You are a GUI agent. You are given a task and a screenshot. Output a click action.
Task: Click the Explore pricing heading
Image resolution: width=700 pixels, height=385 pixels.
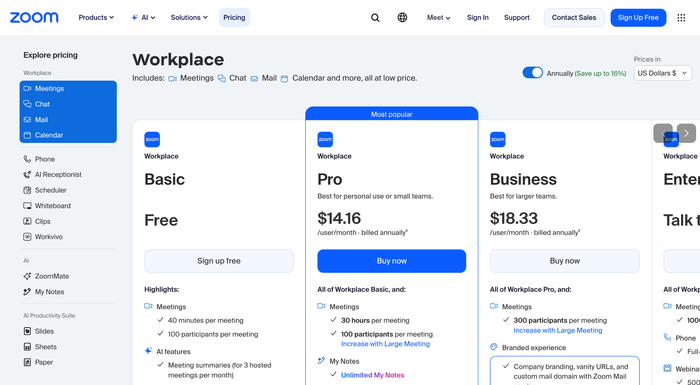pos(50,55)
